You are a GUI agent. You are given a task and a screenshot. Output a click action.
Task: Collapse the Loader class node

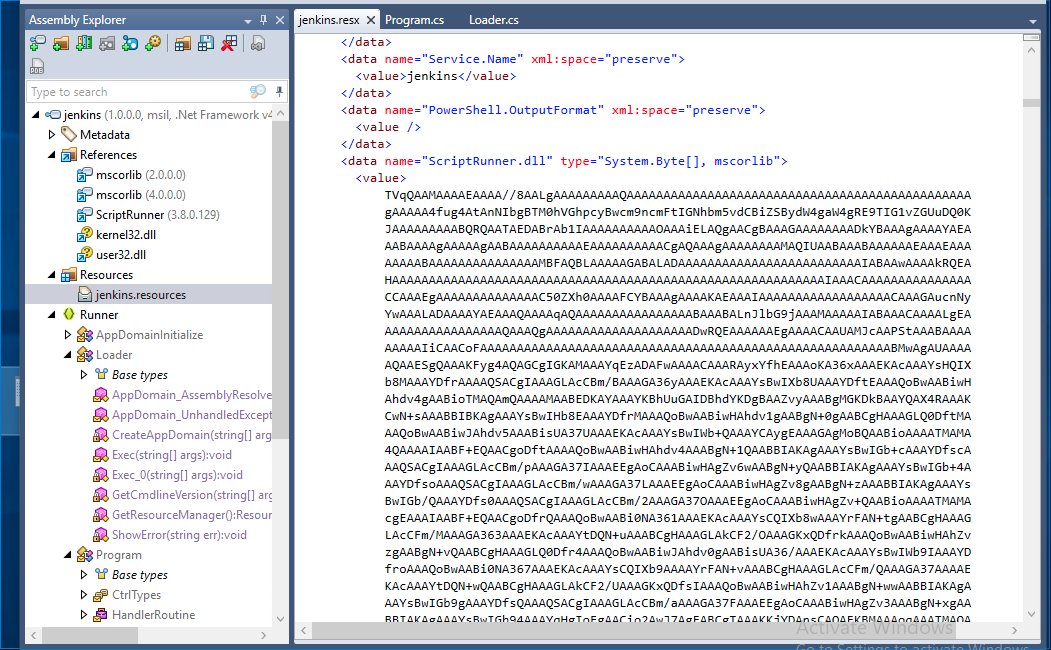tap(68, 354)
